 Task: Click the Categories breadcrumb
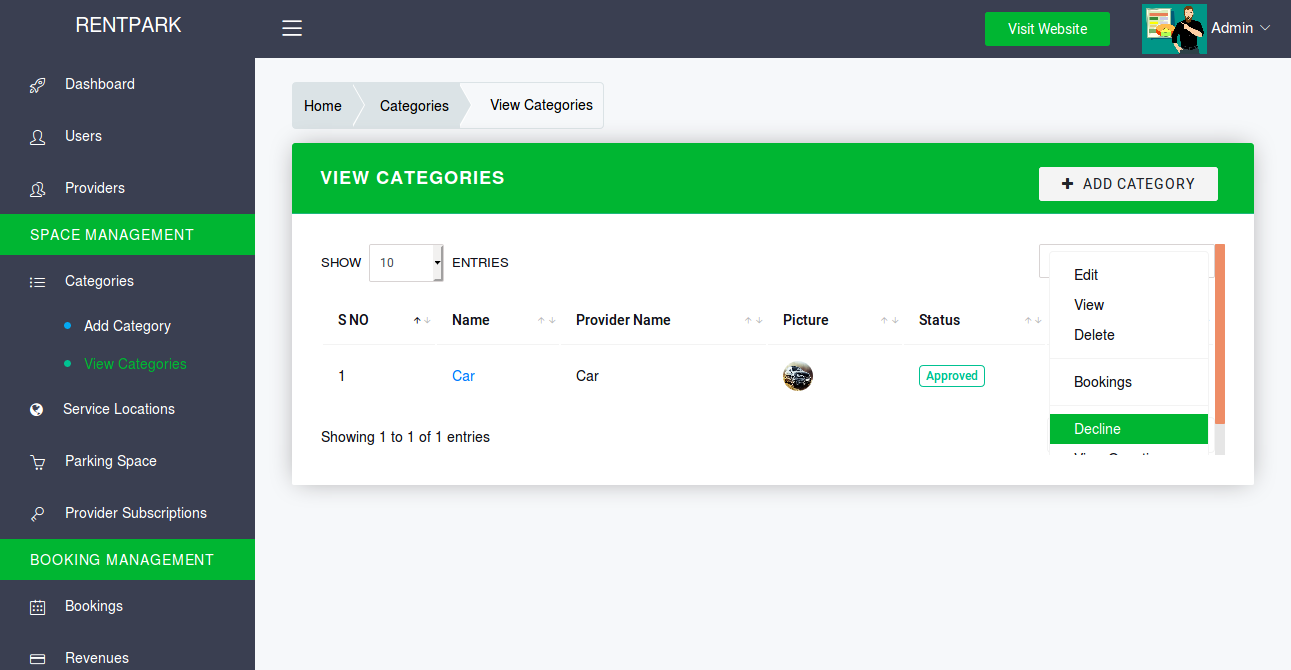coord(414,106)
